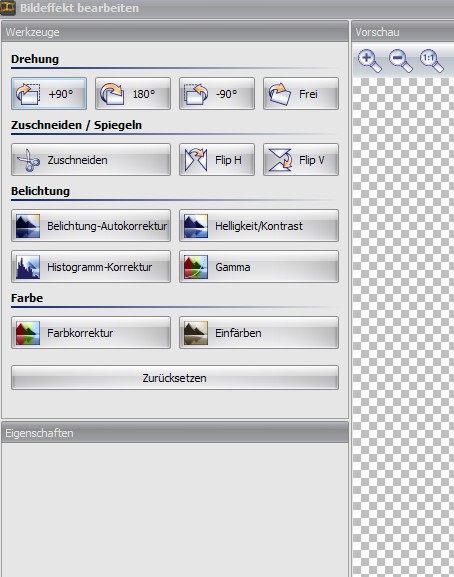Screen dimensions: 454x577
Task: Click the checkered preview canvas
Action: point(403,327)
